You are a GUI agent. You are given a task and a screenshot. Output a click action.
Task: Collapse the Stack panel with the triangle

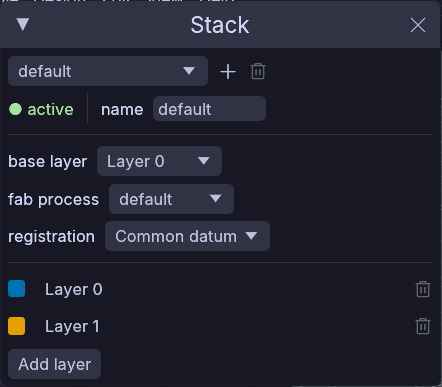[23, 24]
